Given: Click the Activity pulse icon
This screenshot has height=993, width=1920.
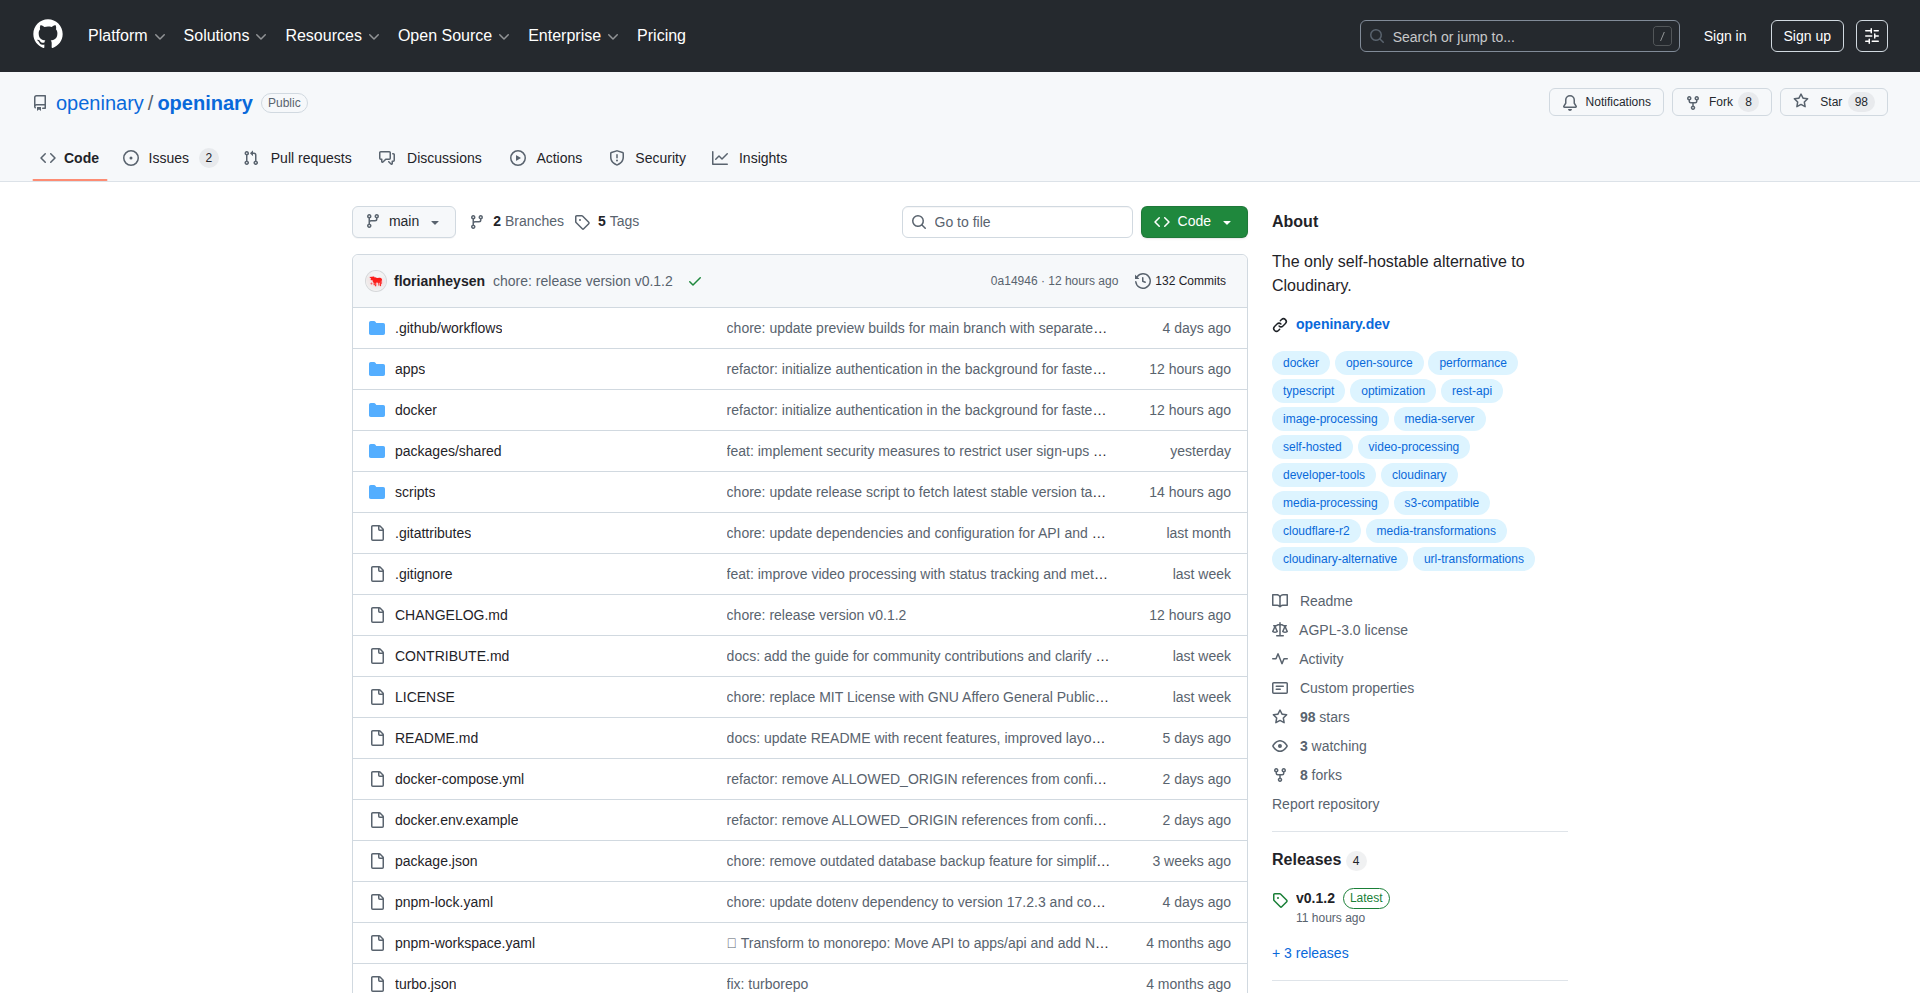Looking at the screenshot, I should coord(1280,659).
